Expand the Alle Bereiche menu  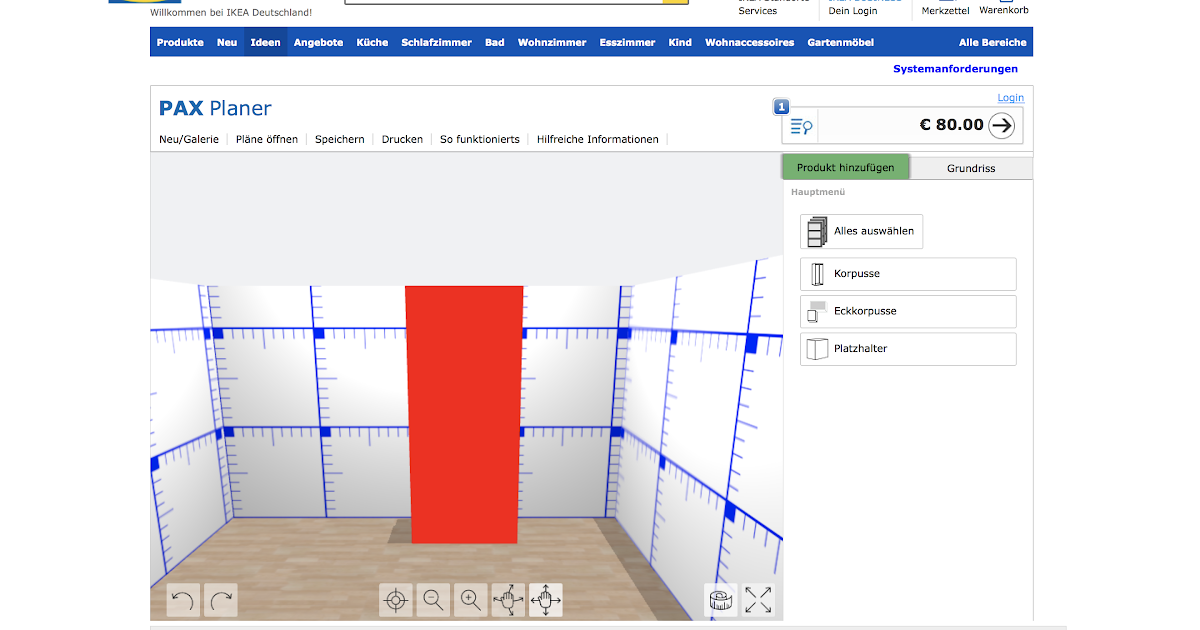pyautogui.click(x=992, y=42)
